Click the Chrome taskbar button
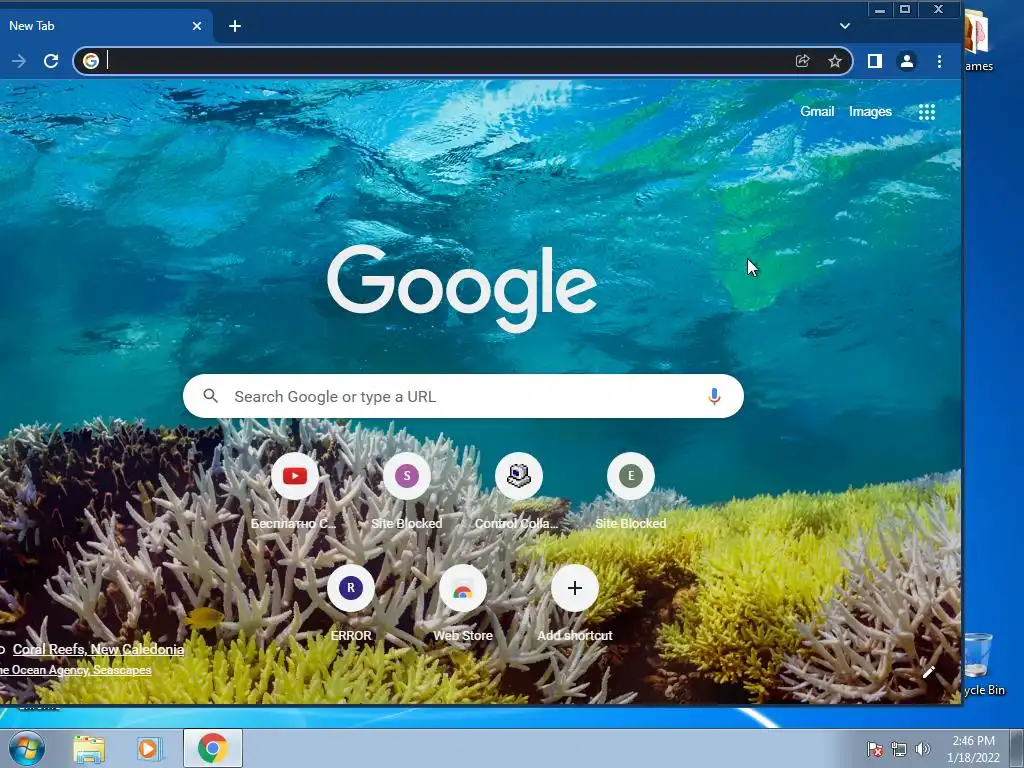1024x768 pixels. 213,748
